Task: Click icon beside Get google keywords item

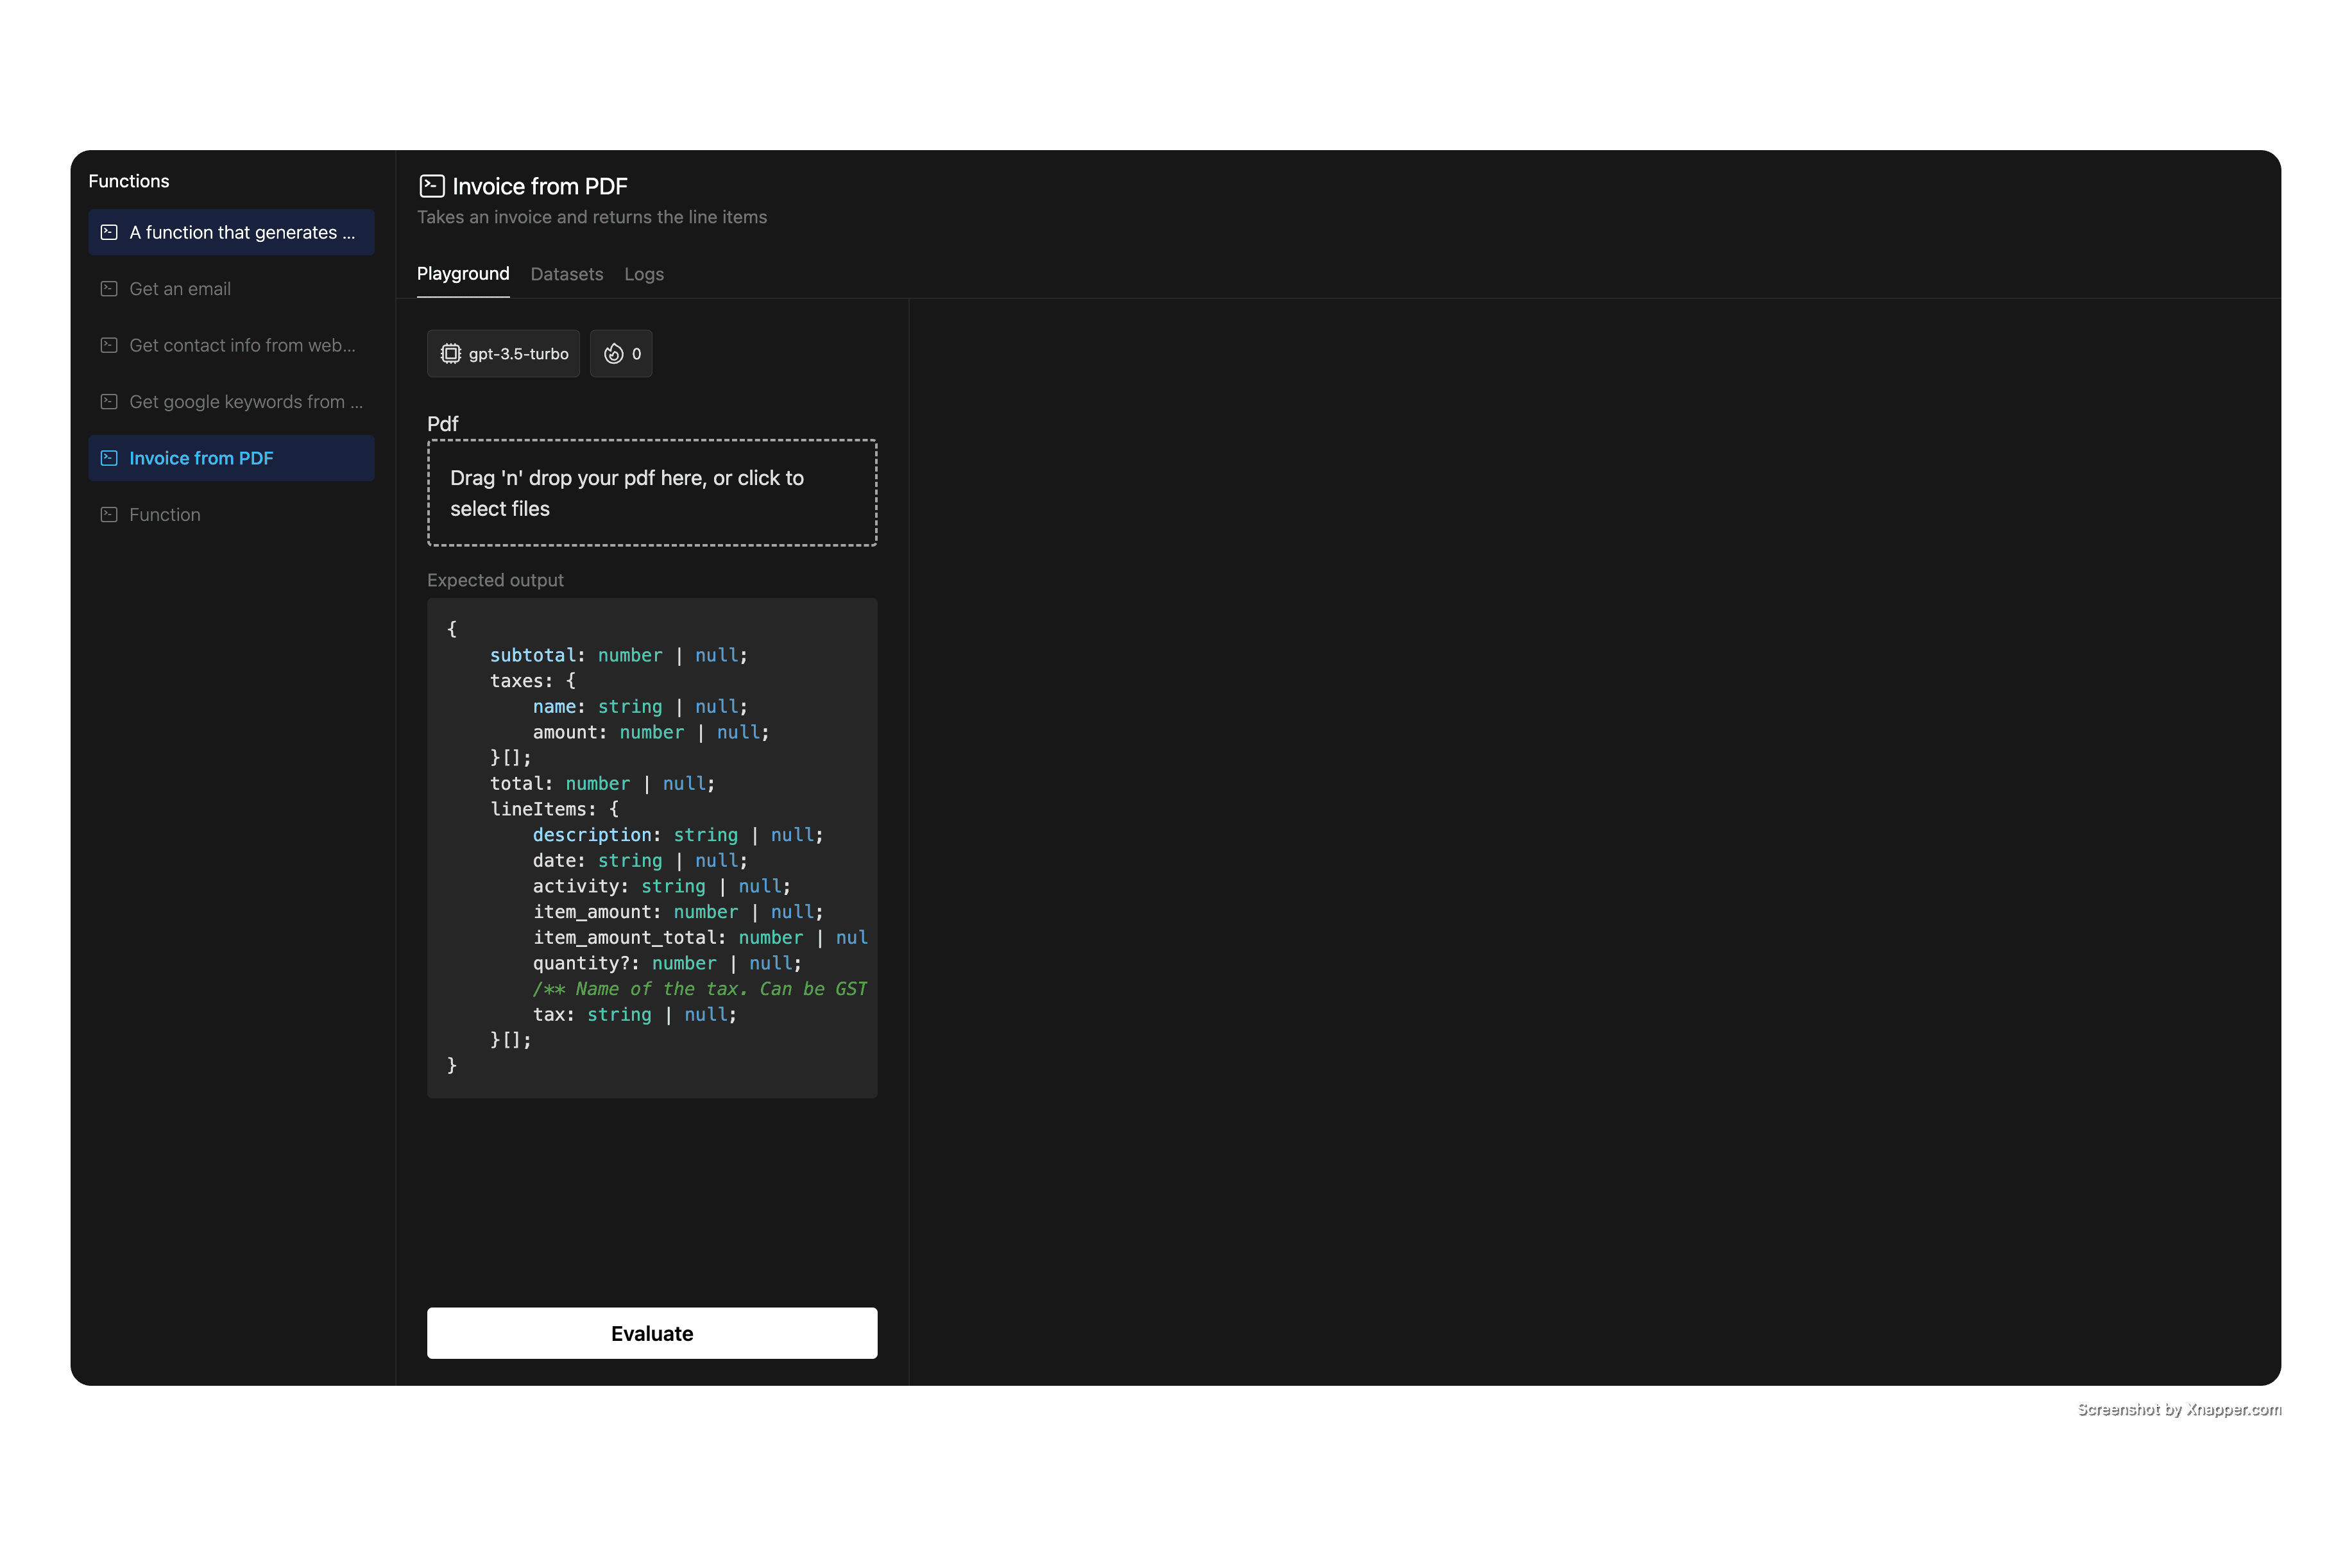Action: coord(109,402)
